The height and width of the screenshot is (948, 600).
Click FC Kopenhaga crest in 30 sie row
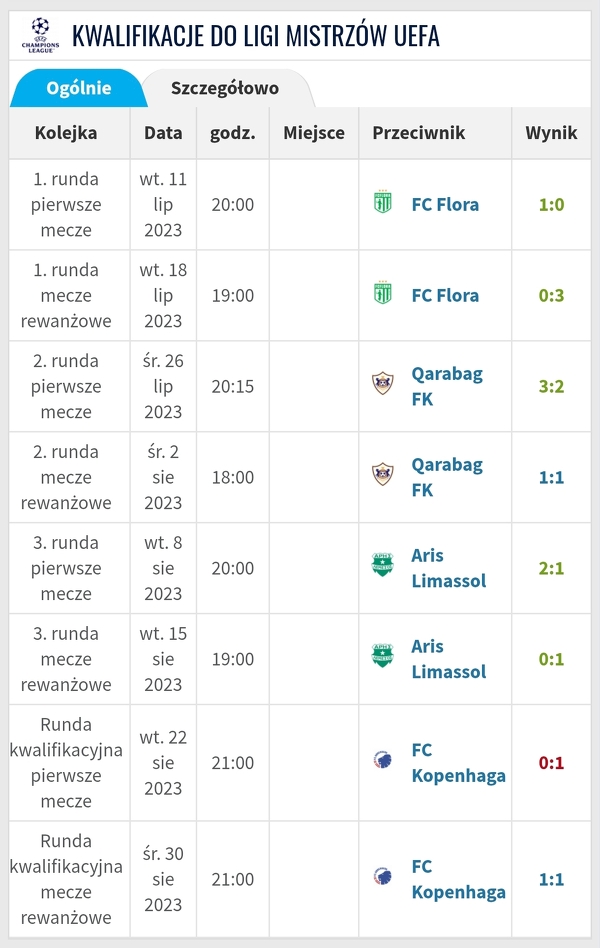pos(383,879)
